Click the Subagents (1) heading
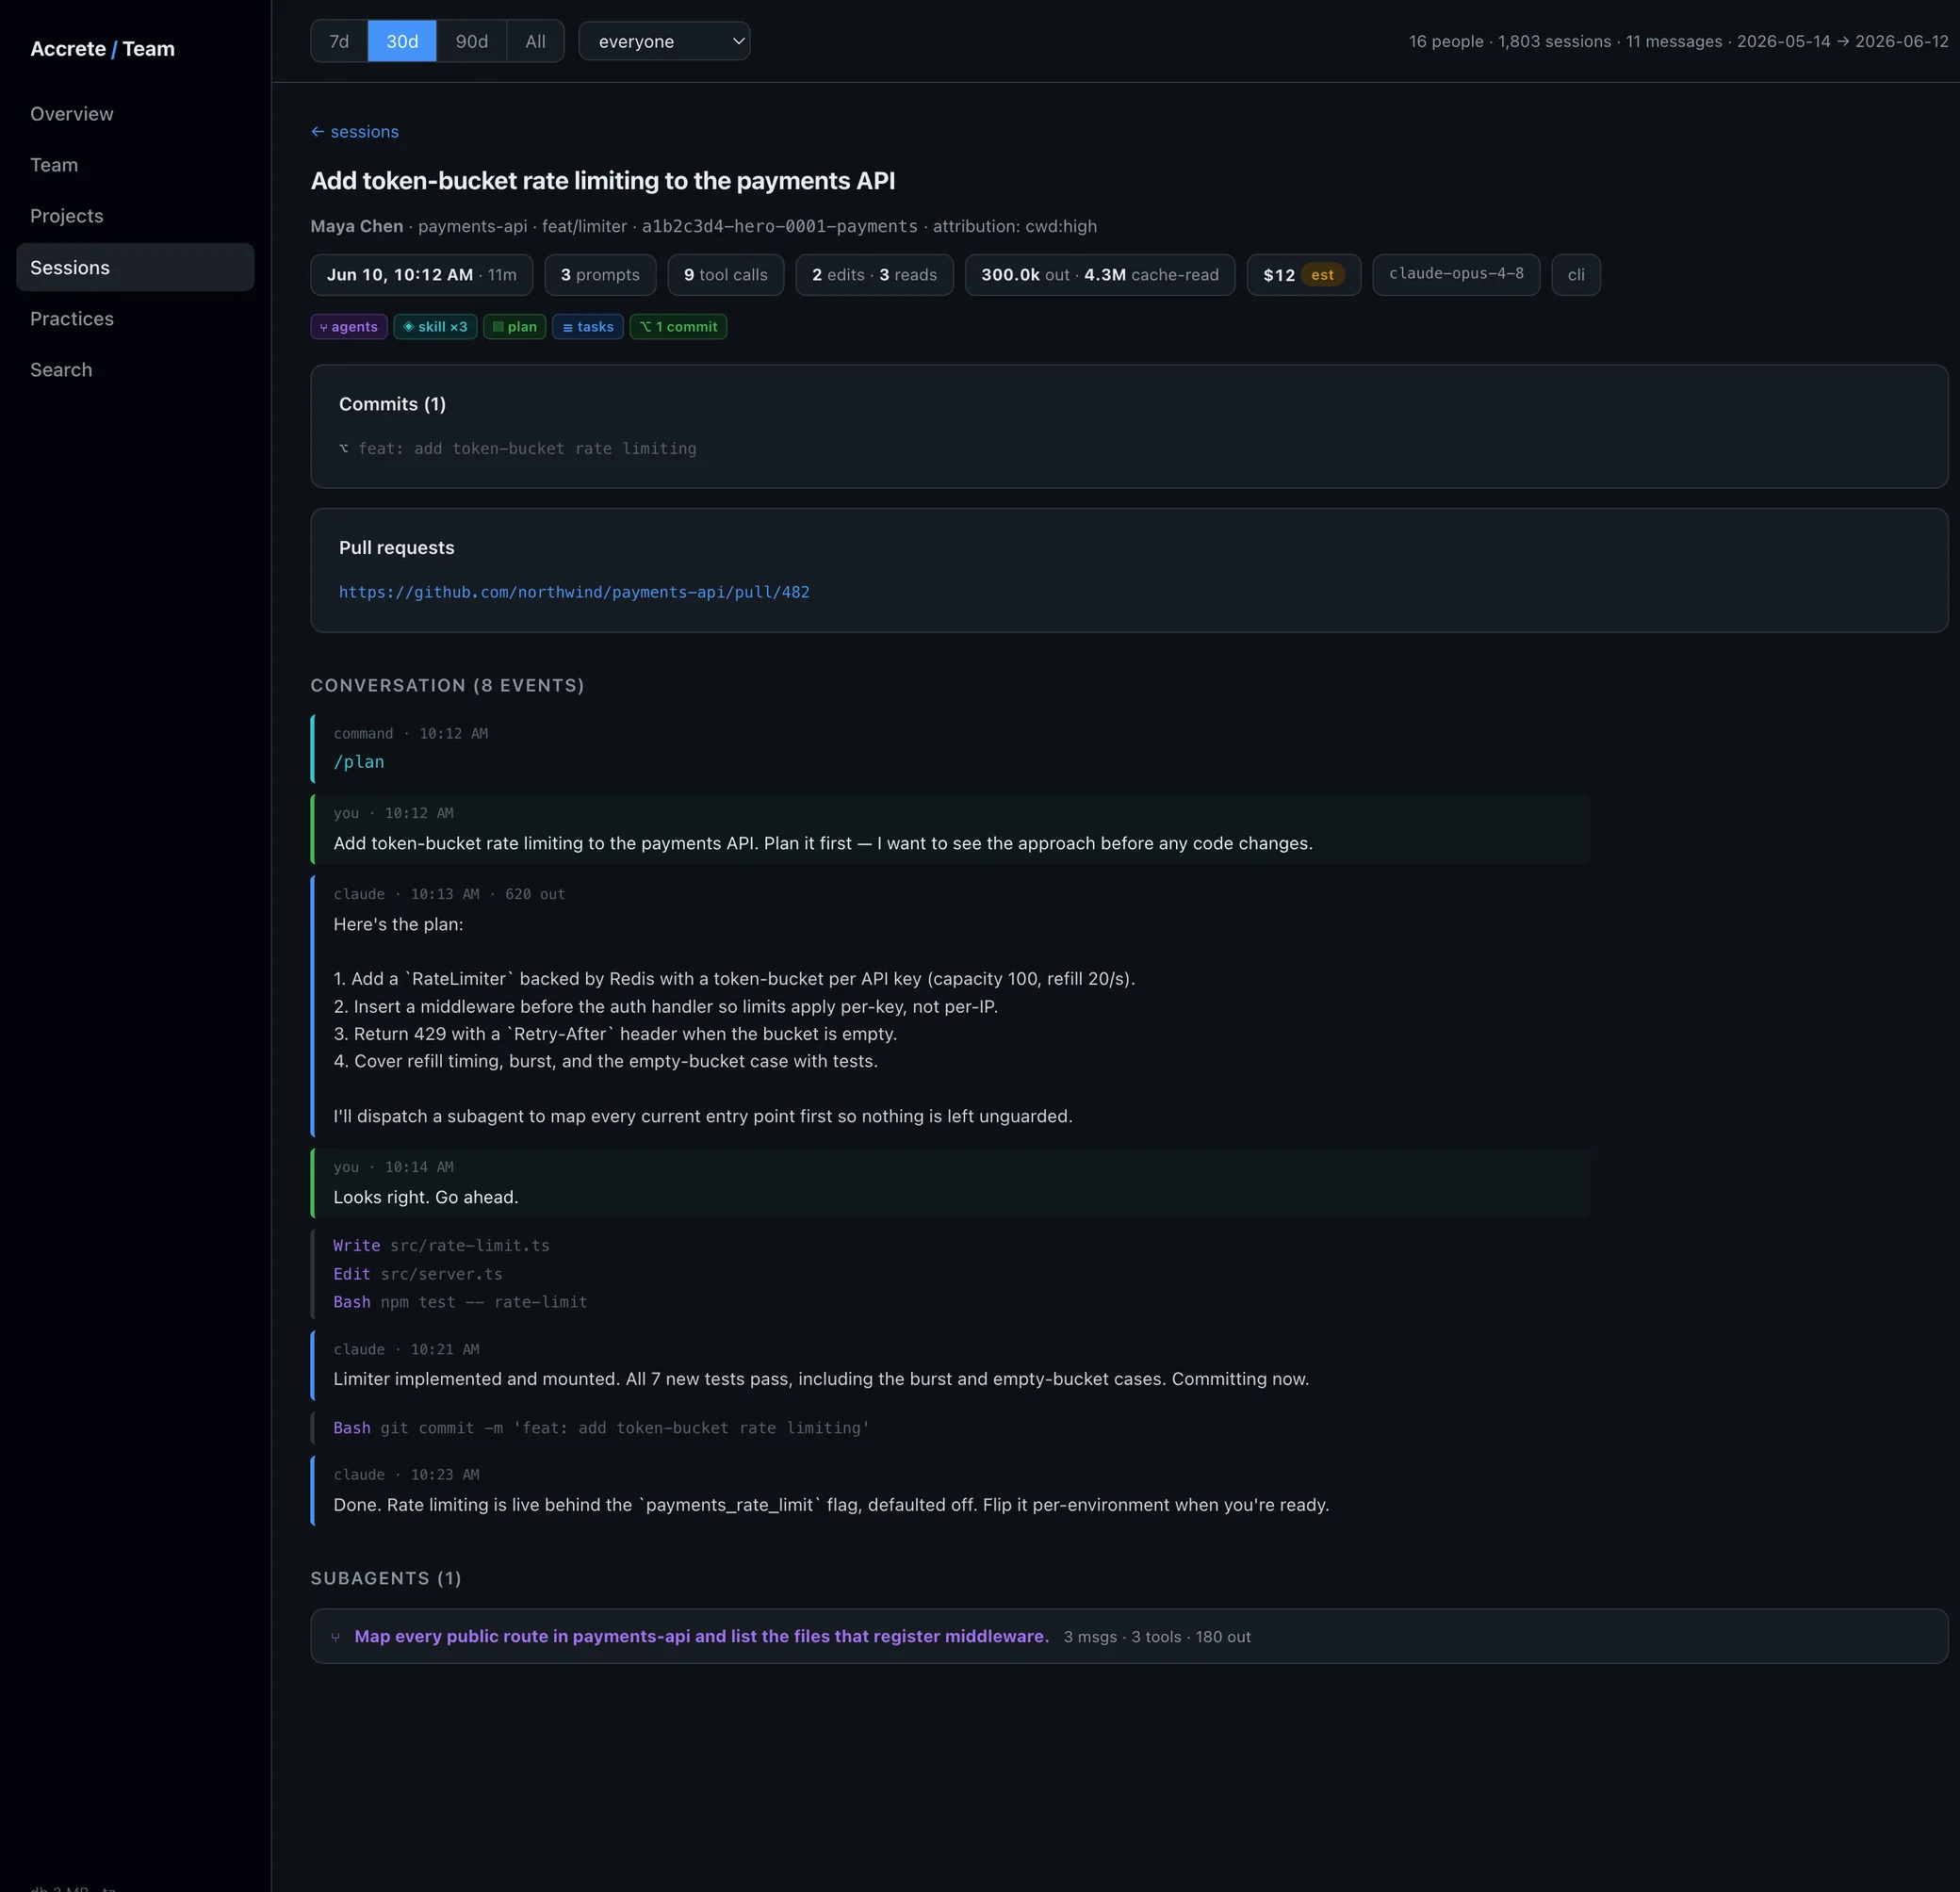Viewport: 1960px width, 1892px height. (386, 1578)
